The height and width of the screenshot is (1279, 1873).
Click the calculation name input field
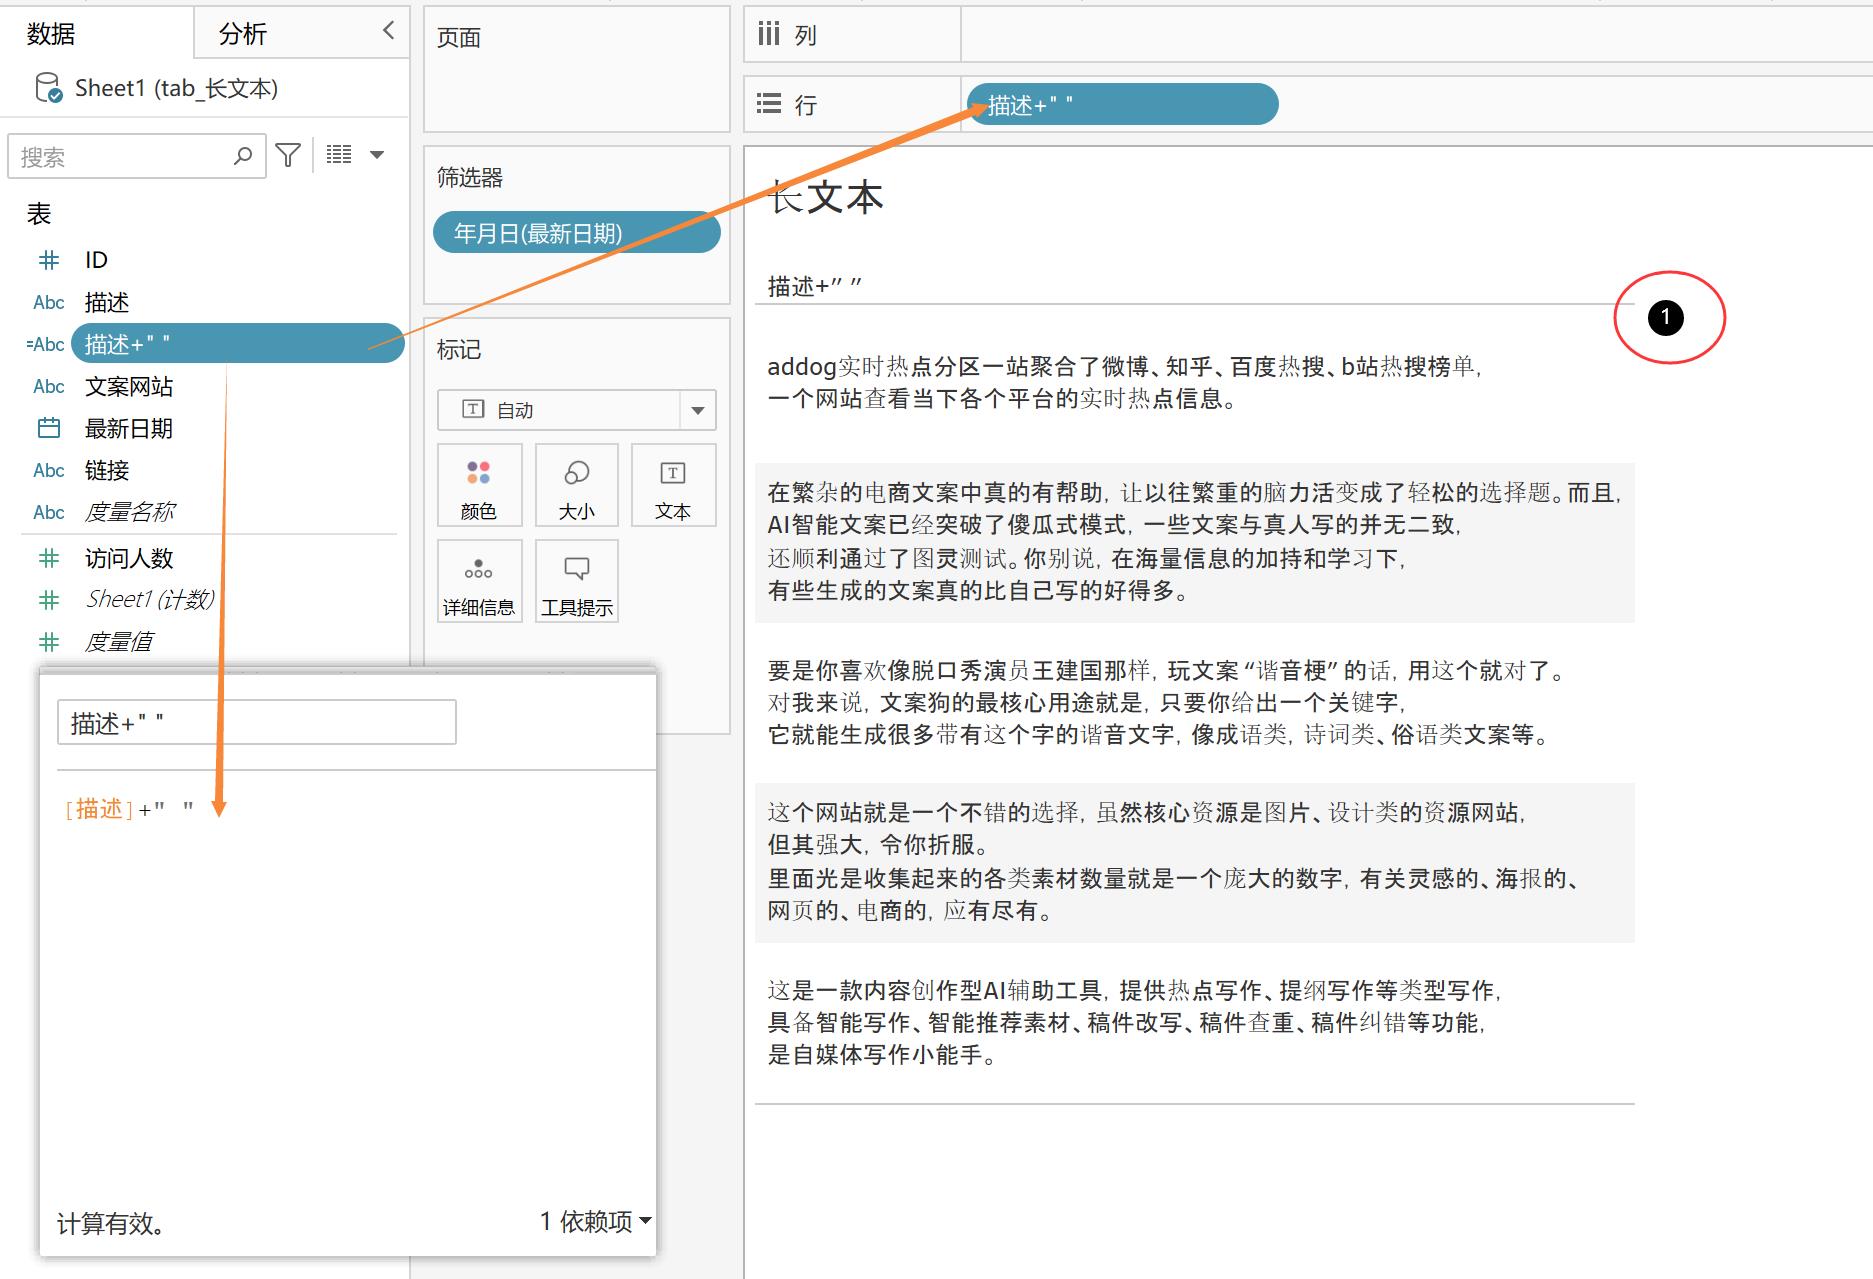(x=257, y=722)
